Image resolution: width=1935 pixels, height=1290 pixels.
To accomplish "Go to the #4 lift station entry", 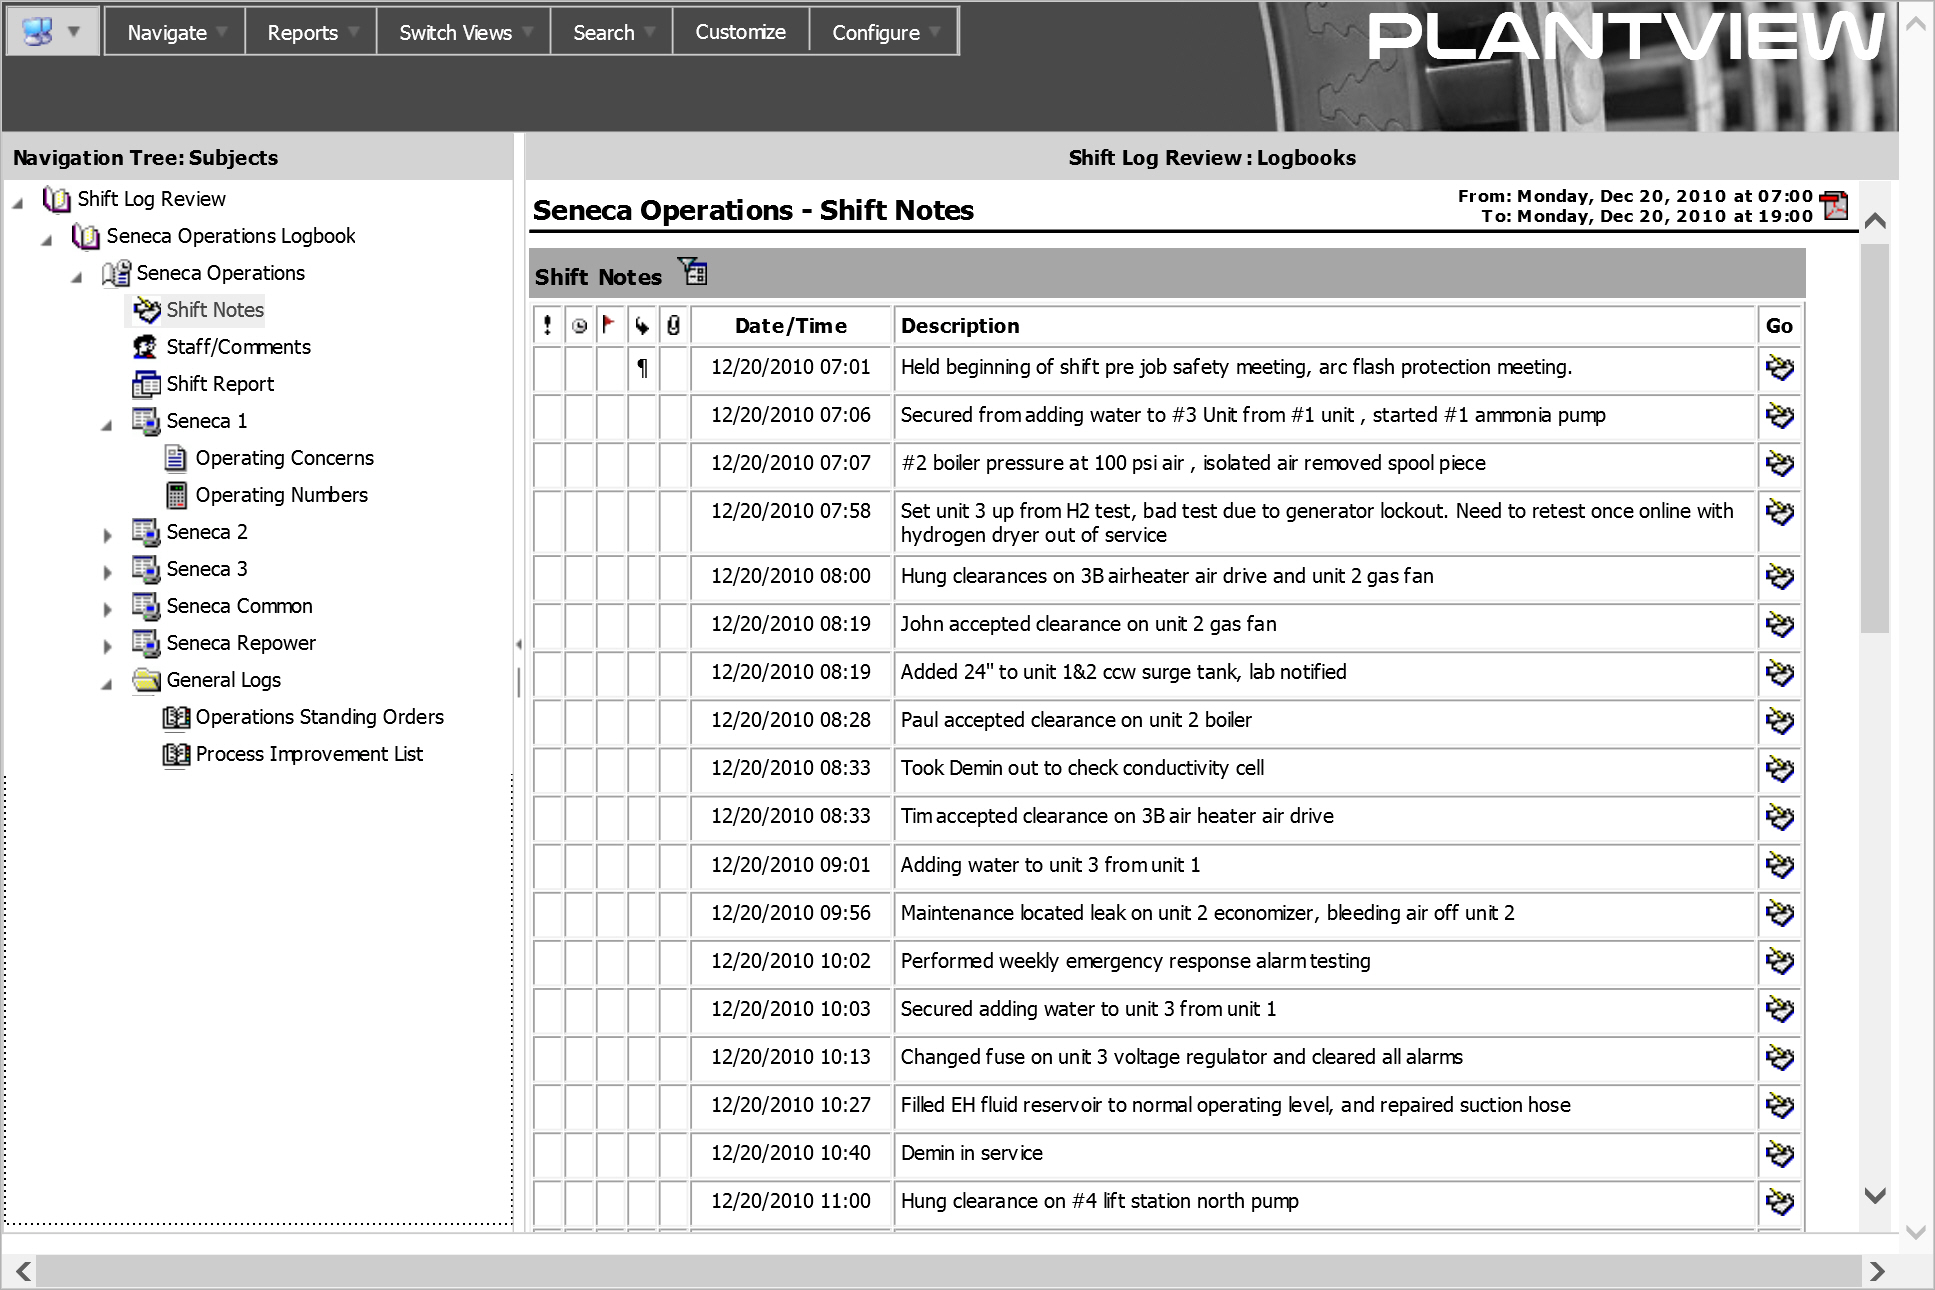I will [1780, 1201].
